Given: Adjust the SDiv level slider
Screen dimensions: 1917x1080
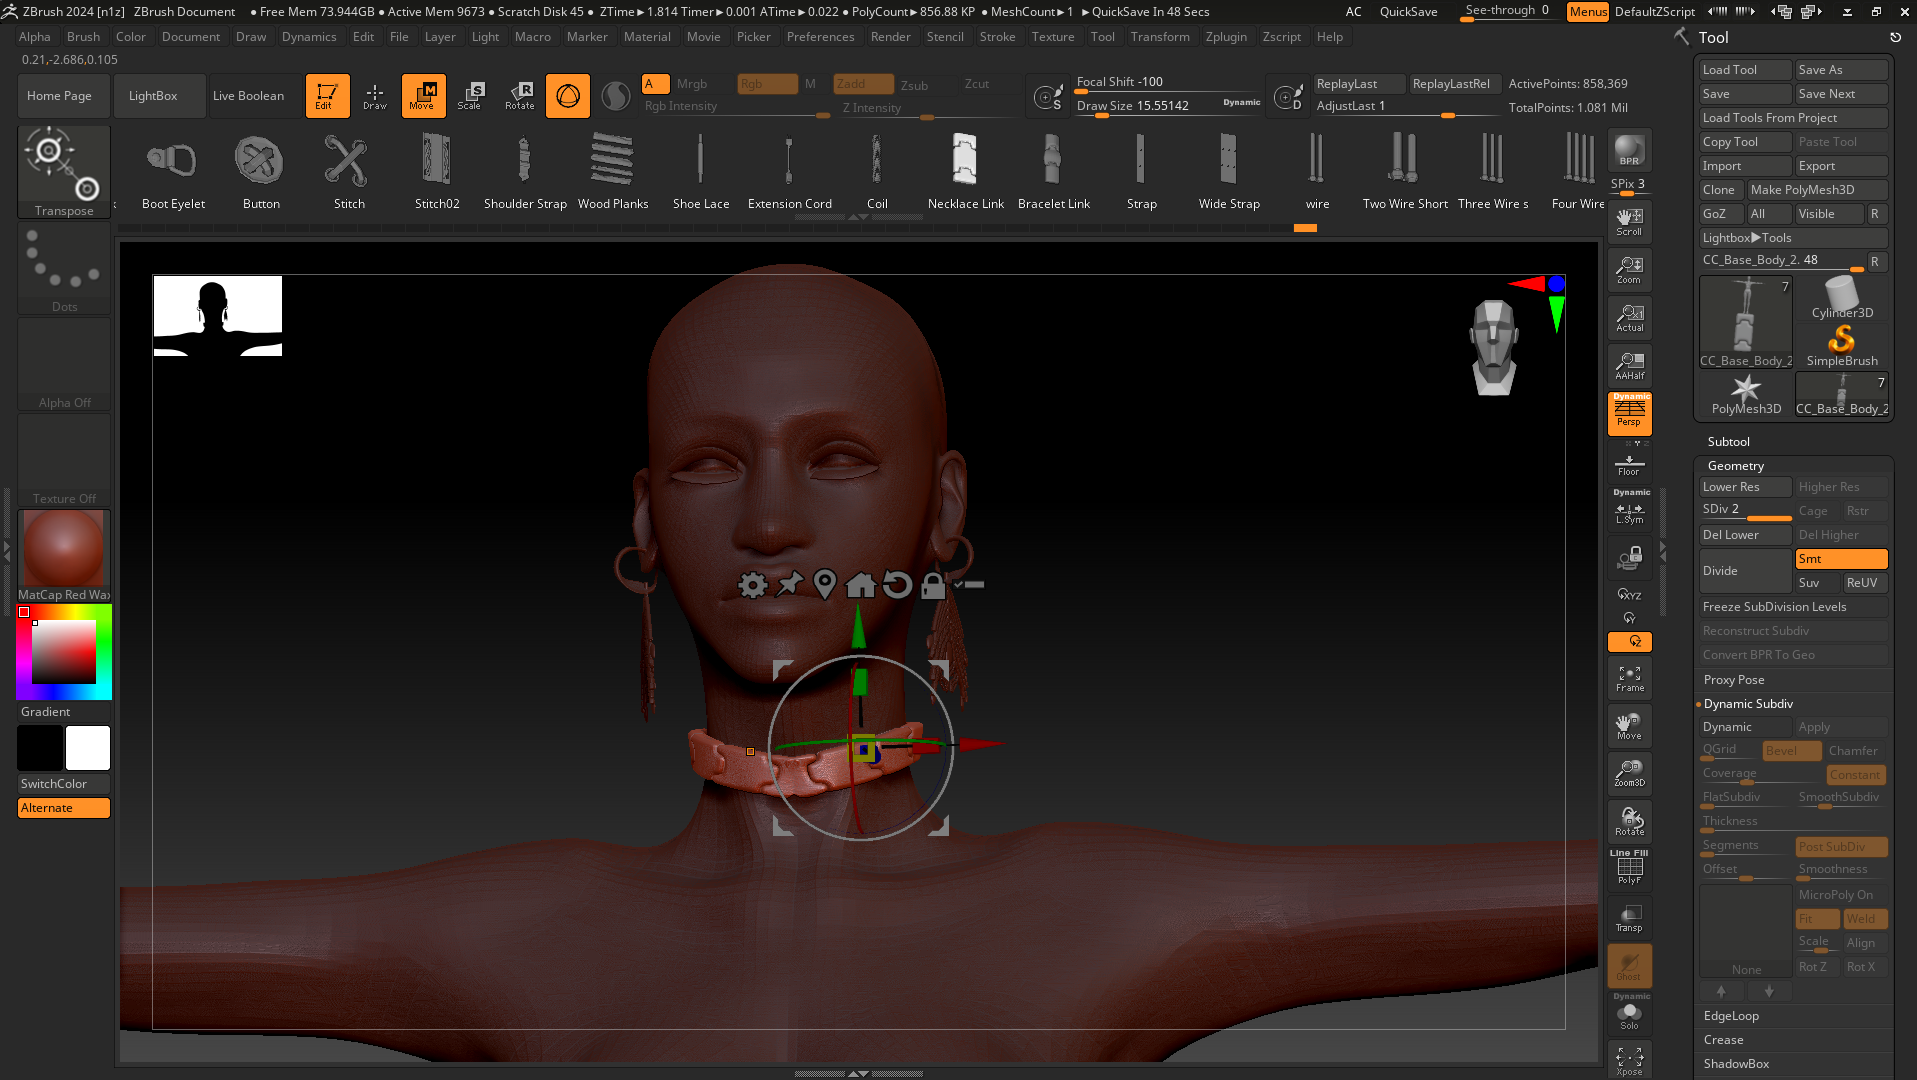Looking at the screenshot, I should 1745,510.
